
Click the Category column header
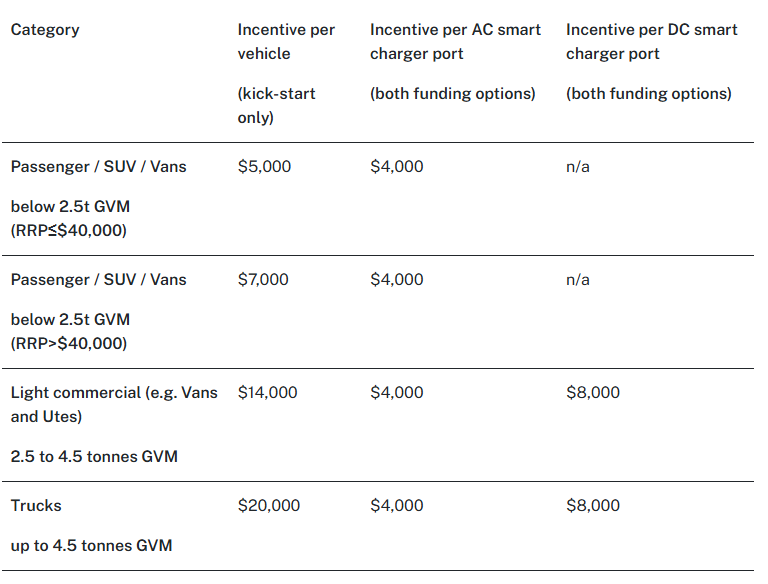(x=45, y=30)
